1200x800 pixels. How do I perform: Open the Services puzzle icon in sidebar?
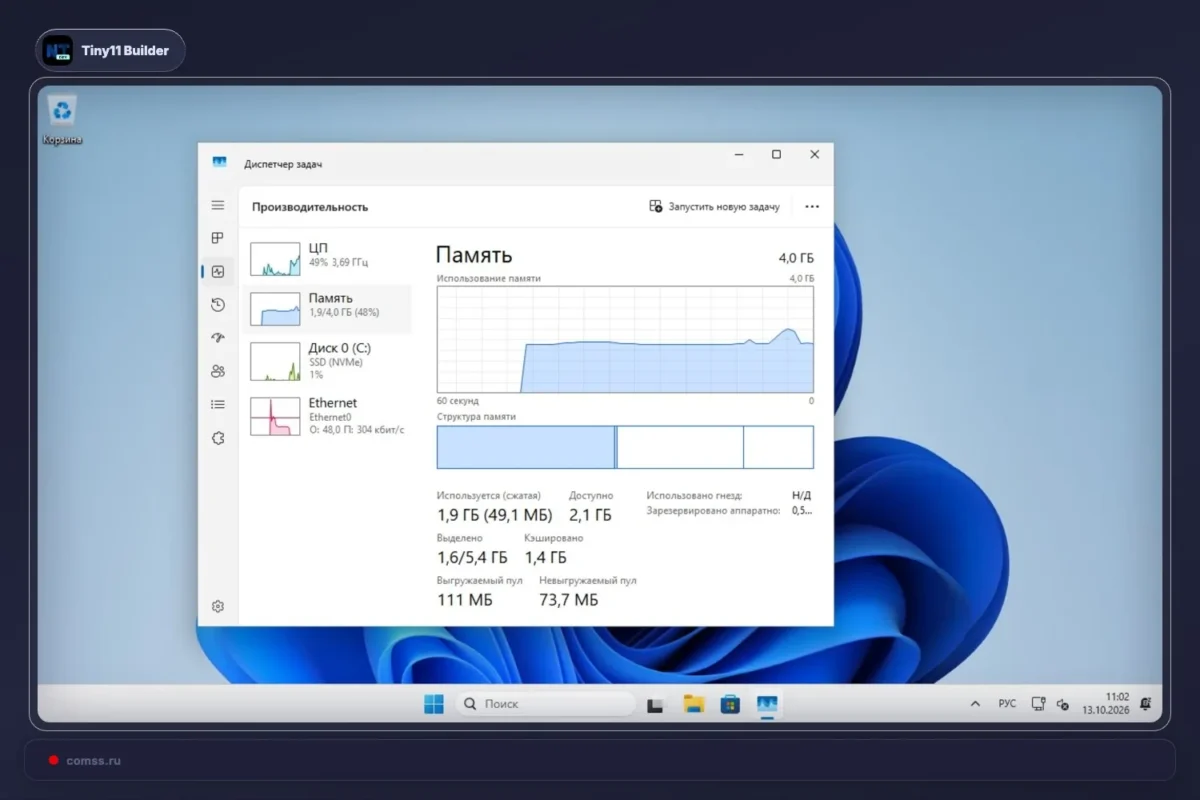(x=218, y=438)
